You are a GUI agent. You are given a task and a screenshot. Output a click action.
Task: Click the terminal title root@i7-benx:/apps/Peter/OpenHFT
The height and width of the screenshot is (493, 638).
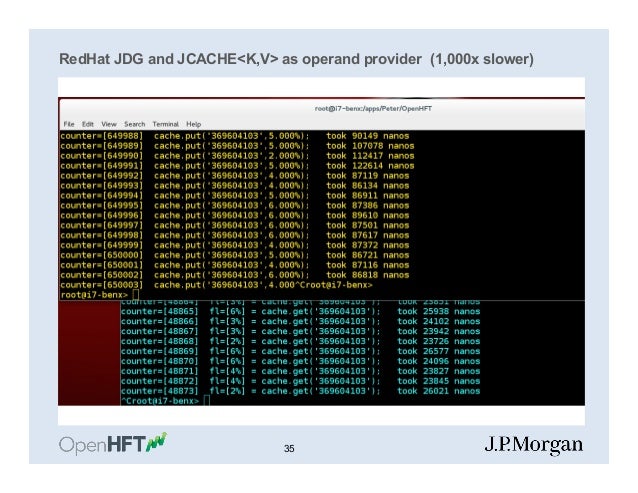373,109
